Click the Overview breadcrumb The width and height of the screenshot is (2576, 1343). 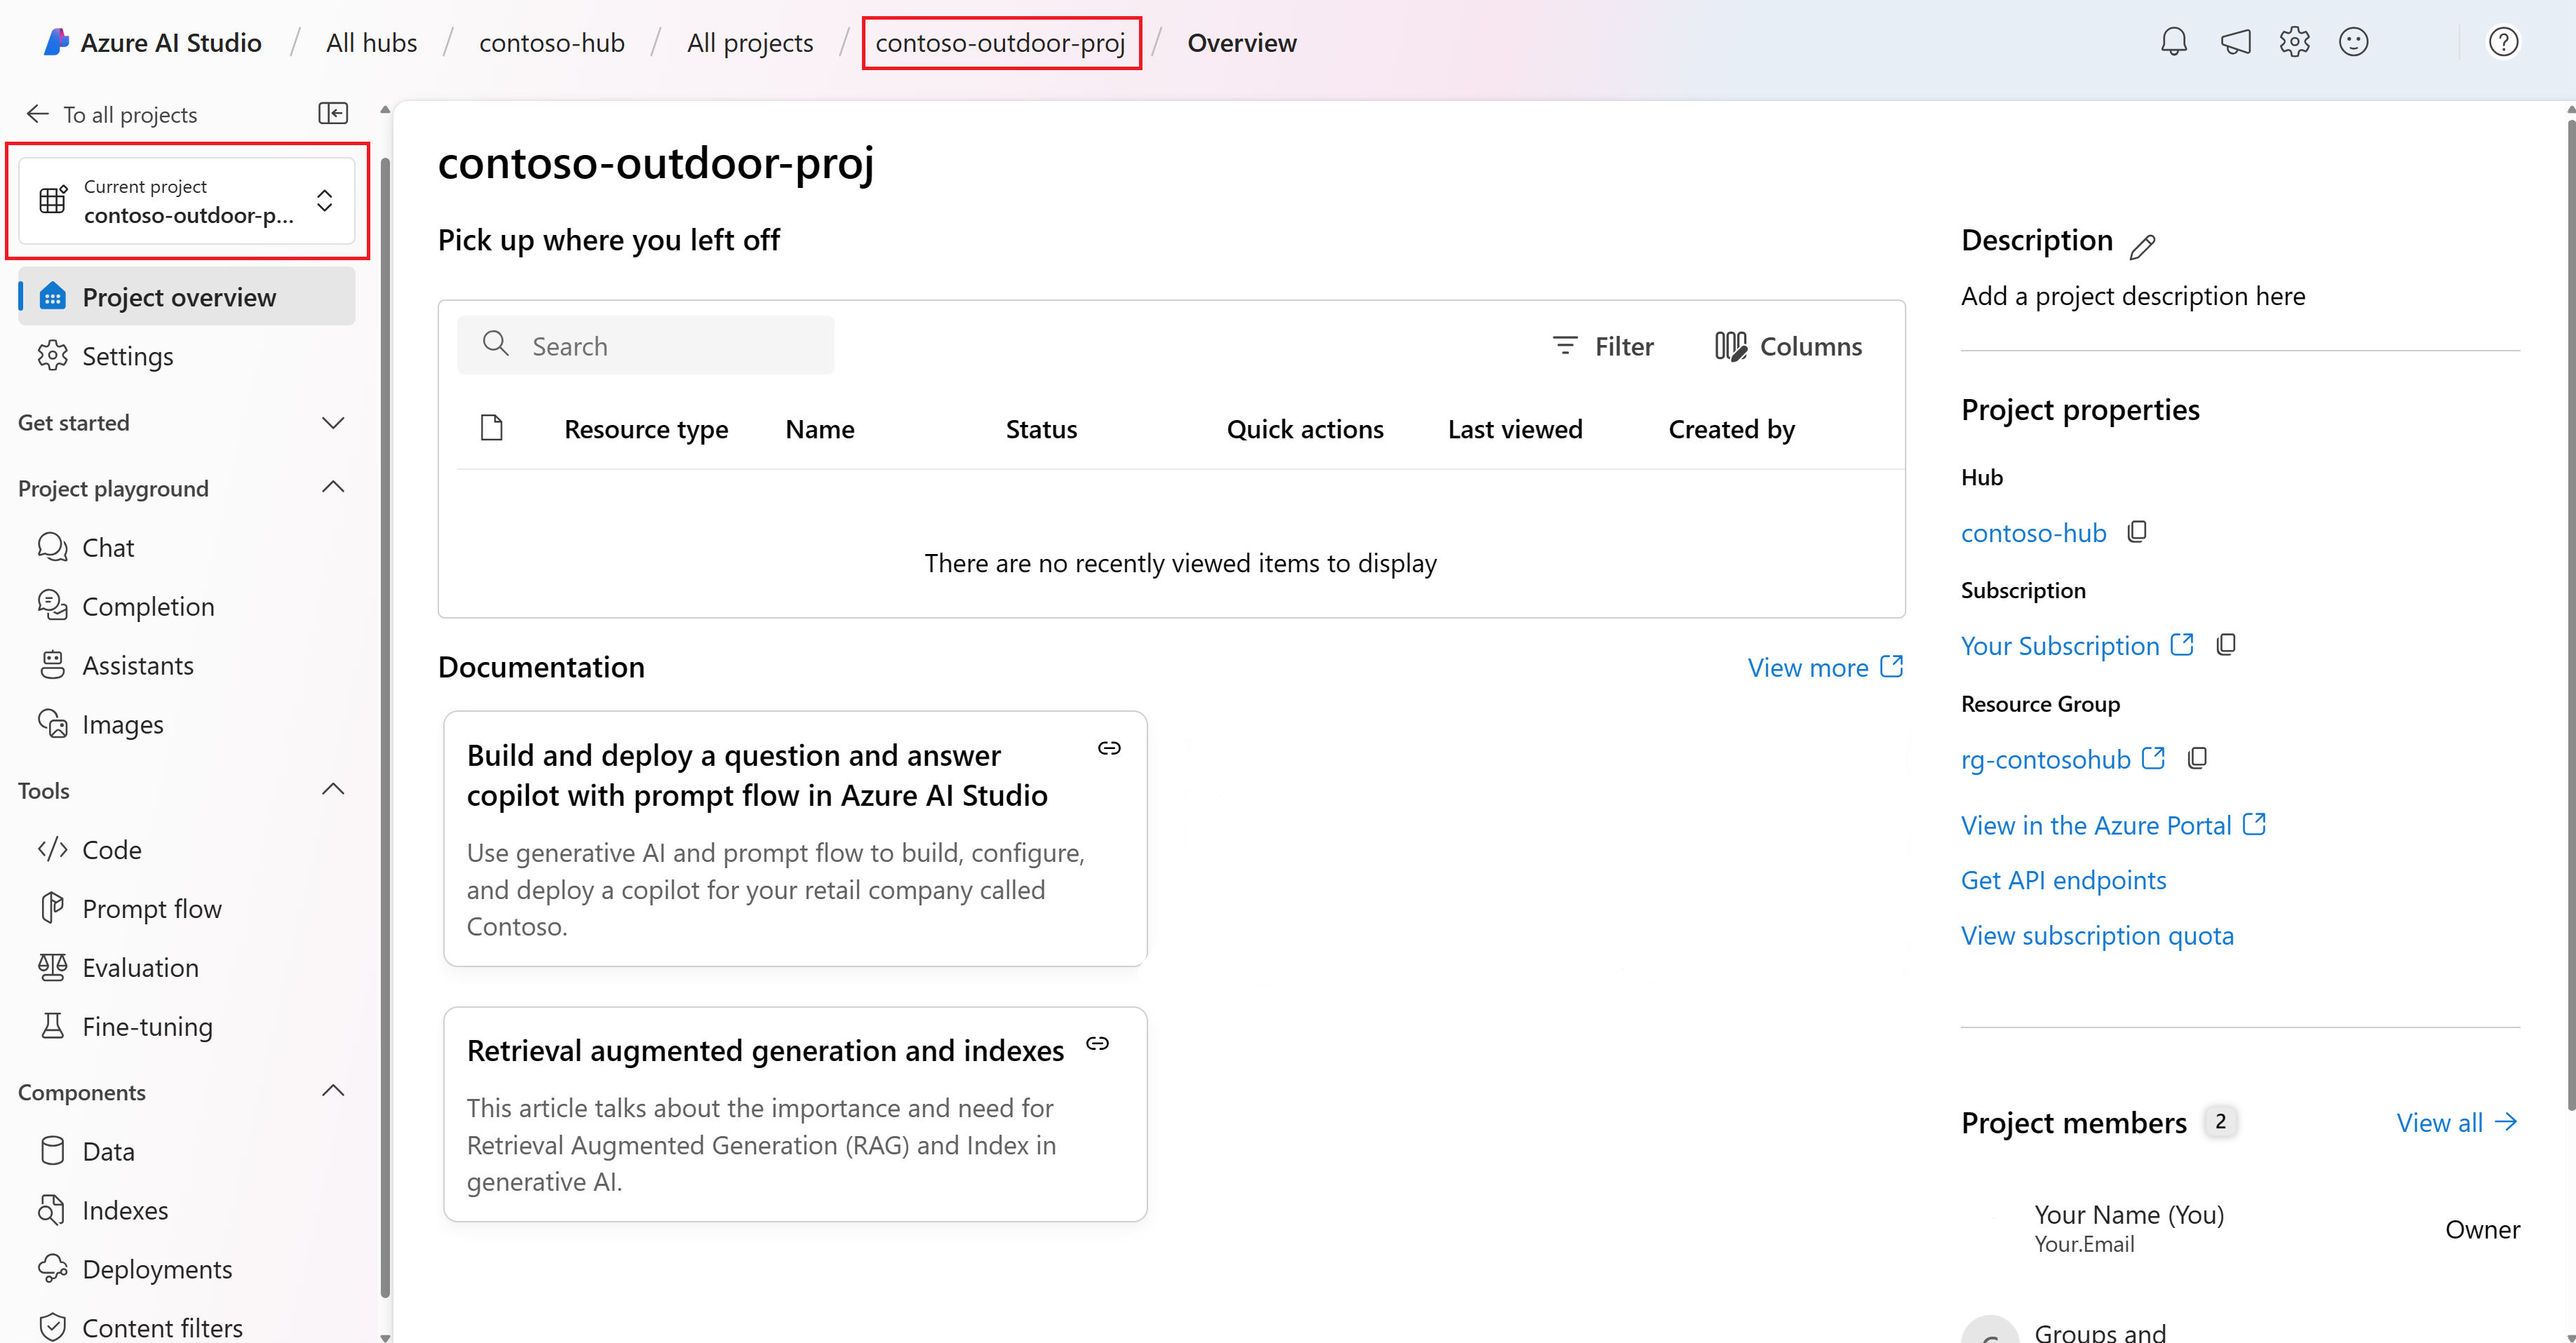(x=1241, y=42)
